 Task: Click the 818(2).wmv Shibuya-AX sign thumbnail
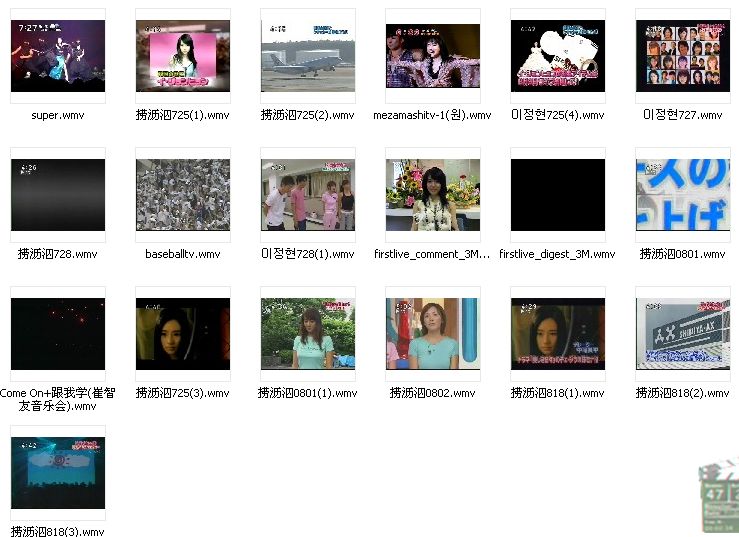(x=683, y=334)
